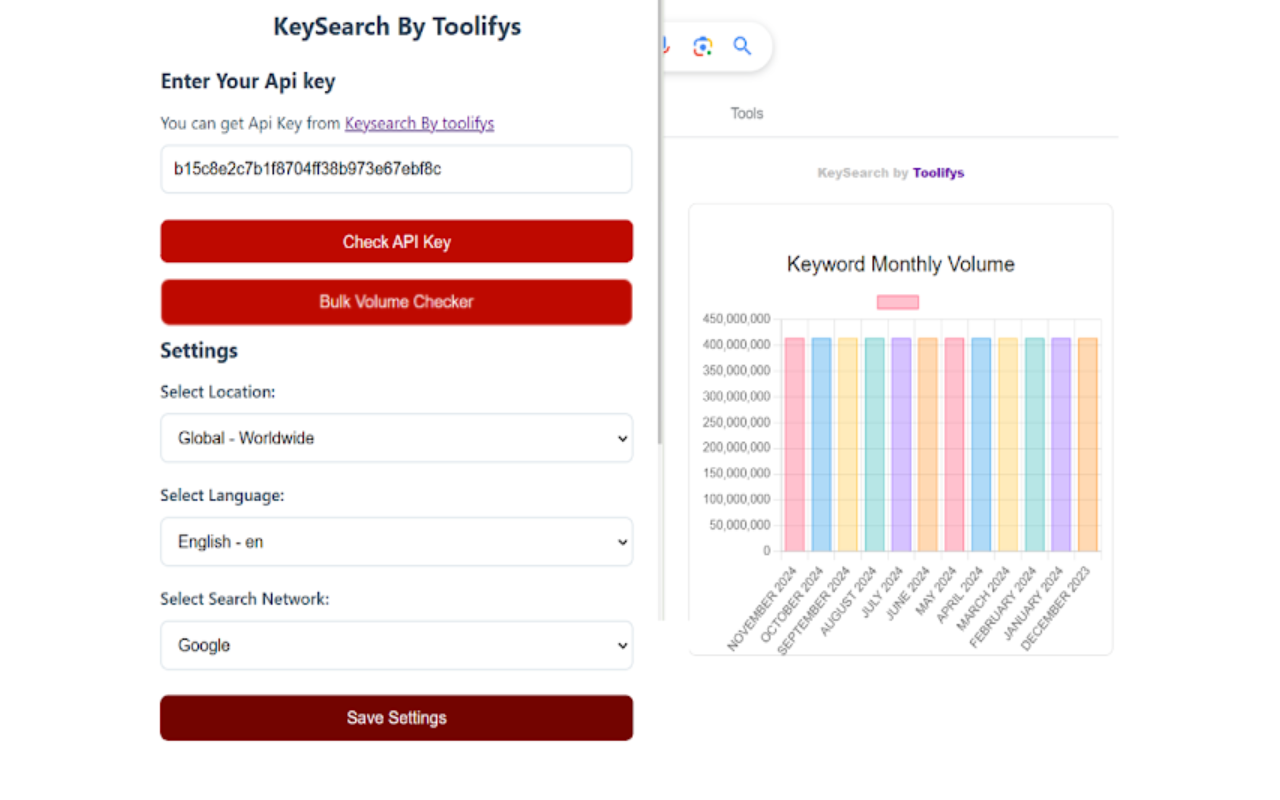Click the blue search magnifier icon

tap(742, 46)
